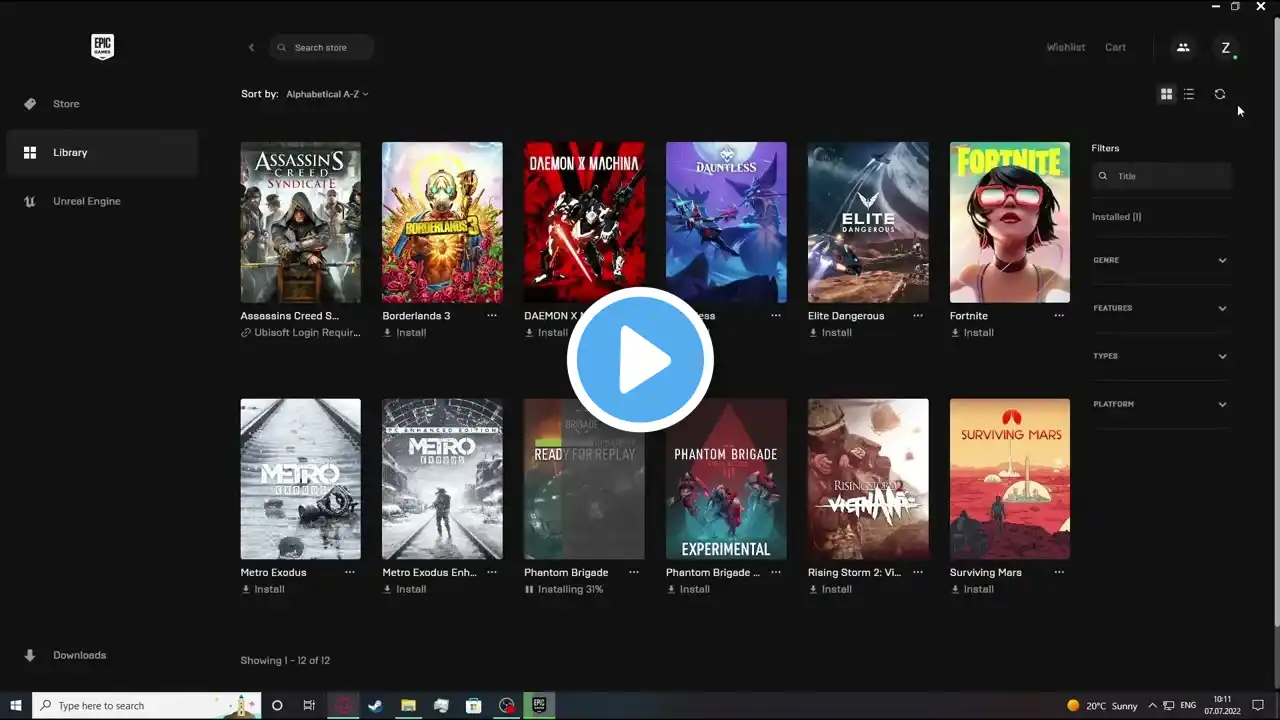The width and height of the screenshot is (1280, 720).
Task: Select the Fortnite cover art
Action: [x=1010, y=222]
